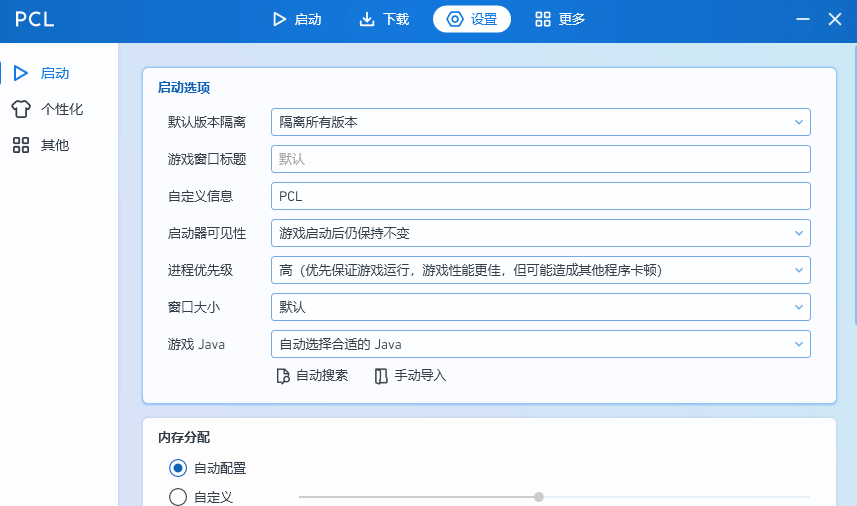The width and height of the screenshot is (857, 506).
Task: Go to 个性化 settings page
Action: point(61,109)
